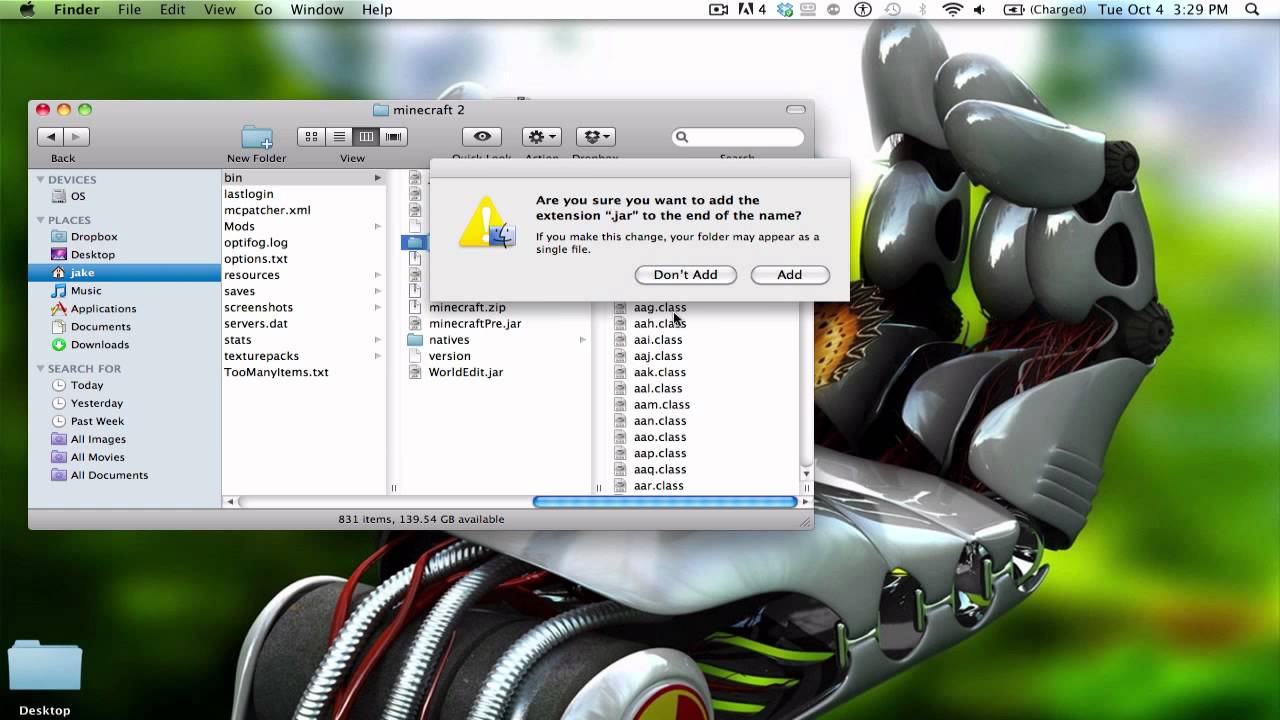Image resolution: width=1280 pixels, height=720 pixels.
Task: Open the Edit menu
Action: pos(172,10)
